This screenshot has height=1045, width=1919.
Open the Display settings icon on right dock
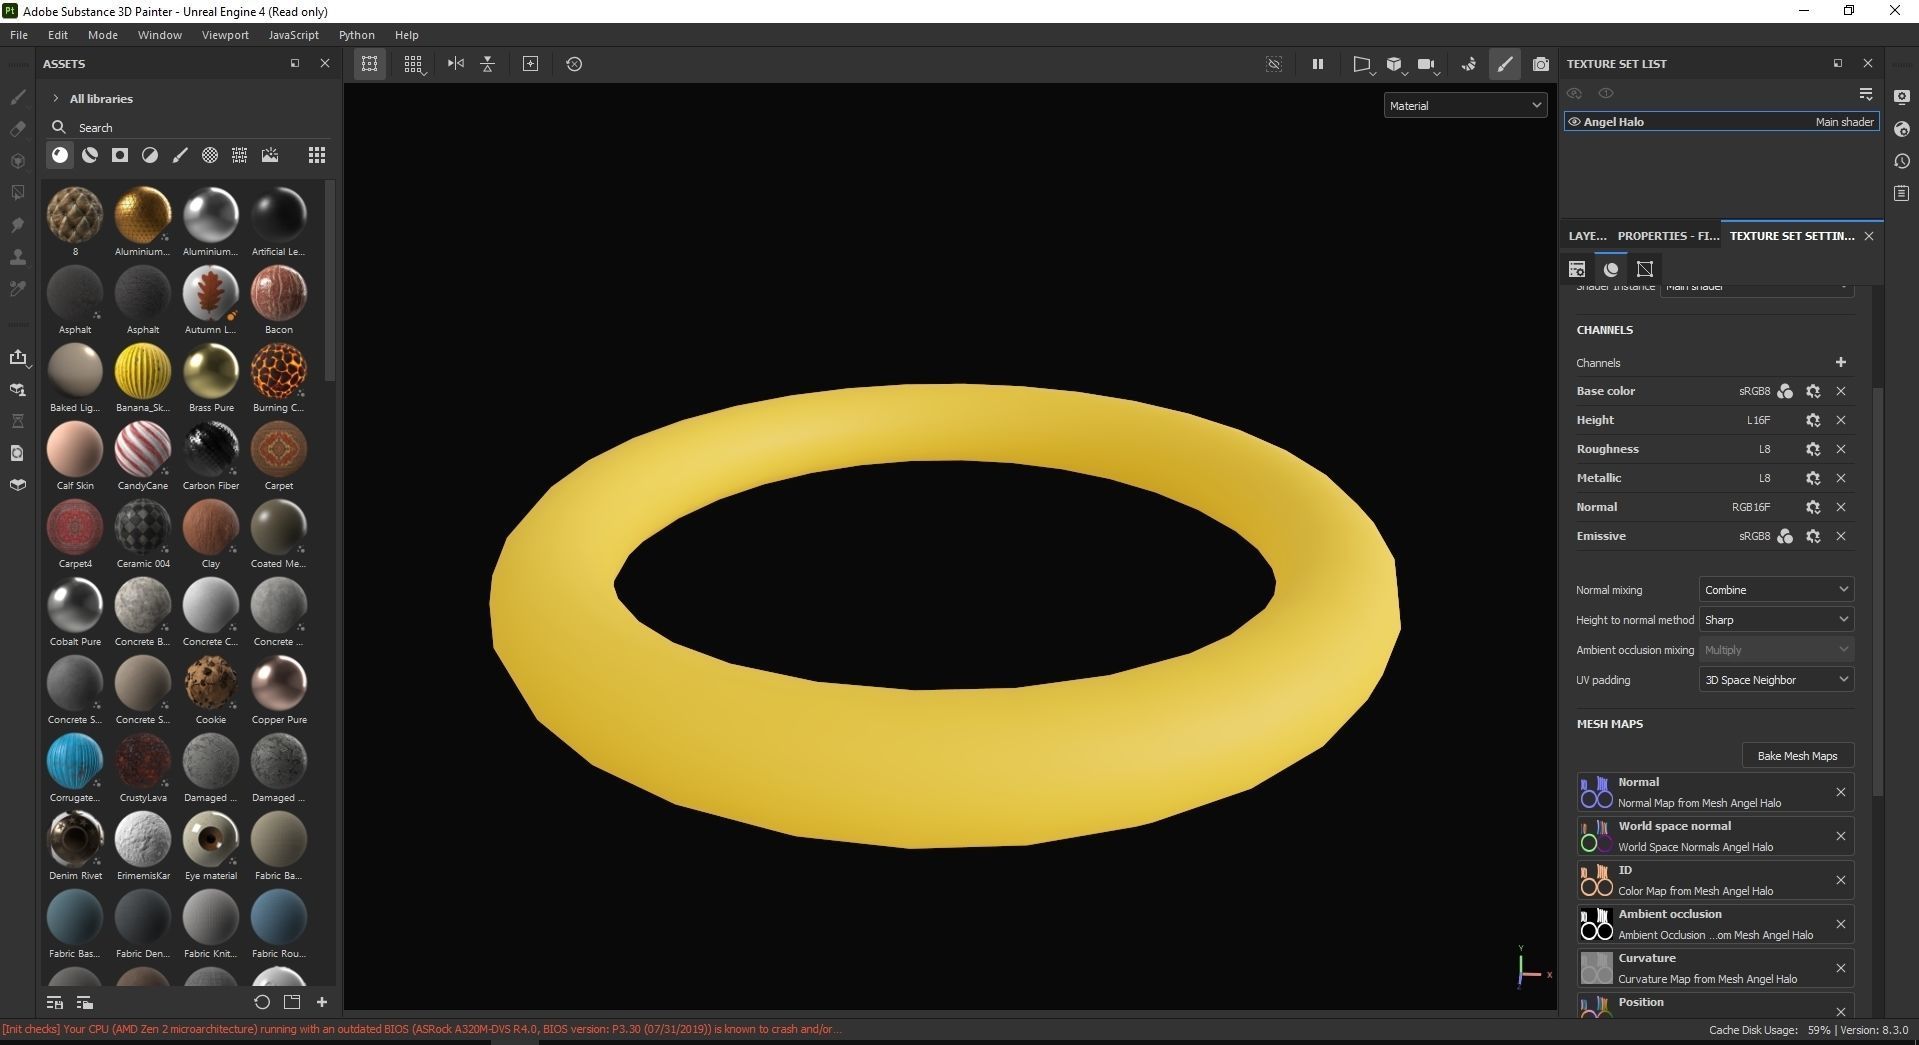click(x=1902, y=97)
